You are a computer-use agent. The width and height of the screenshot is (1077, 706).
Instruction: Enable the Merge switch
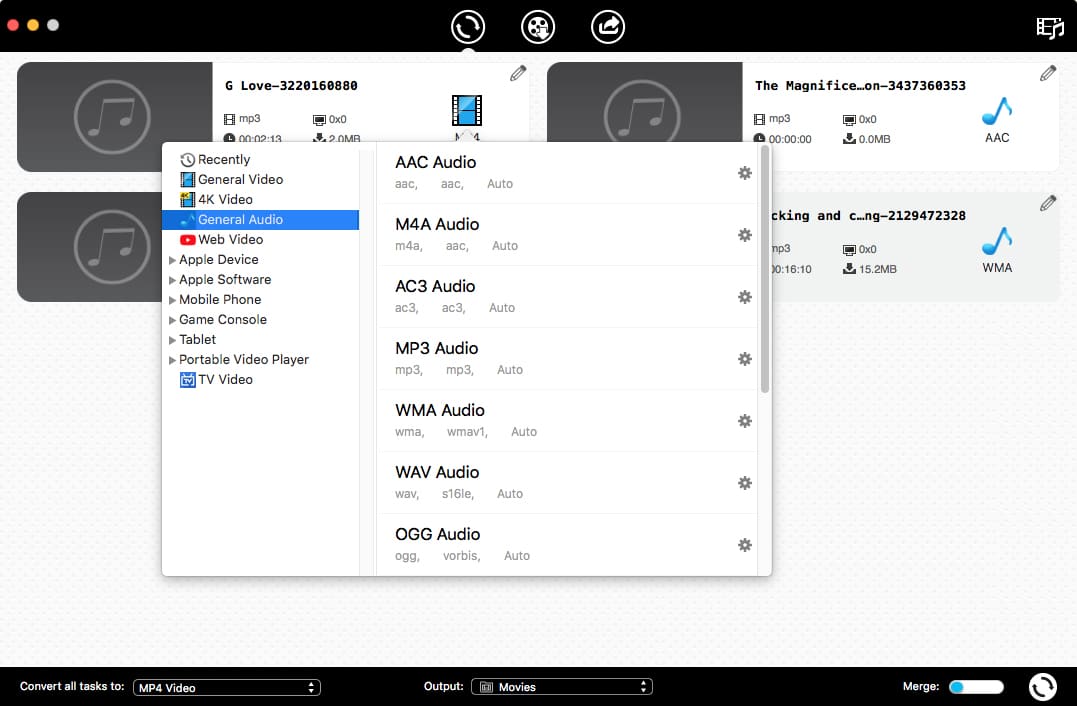975,687
